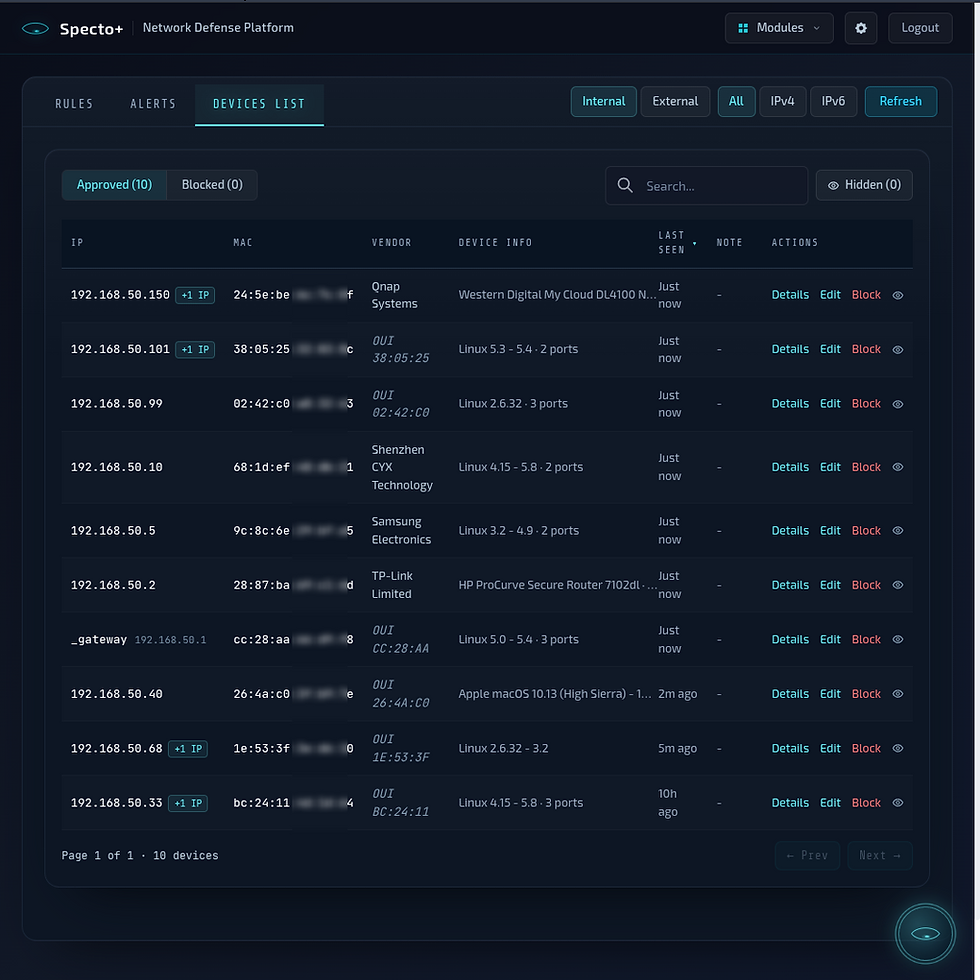Open Details for the _gateway device
The width and height of the screenshot is (980, 980).
[790, 639]
